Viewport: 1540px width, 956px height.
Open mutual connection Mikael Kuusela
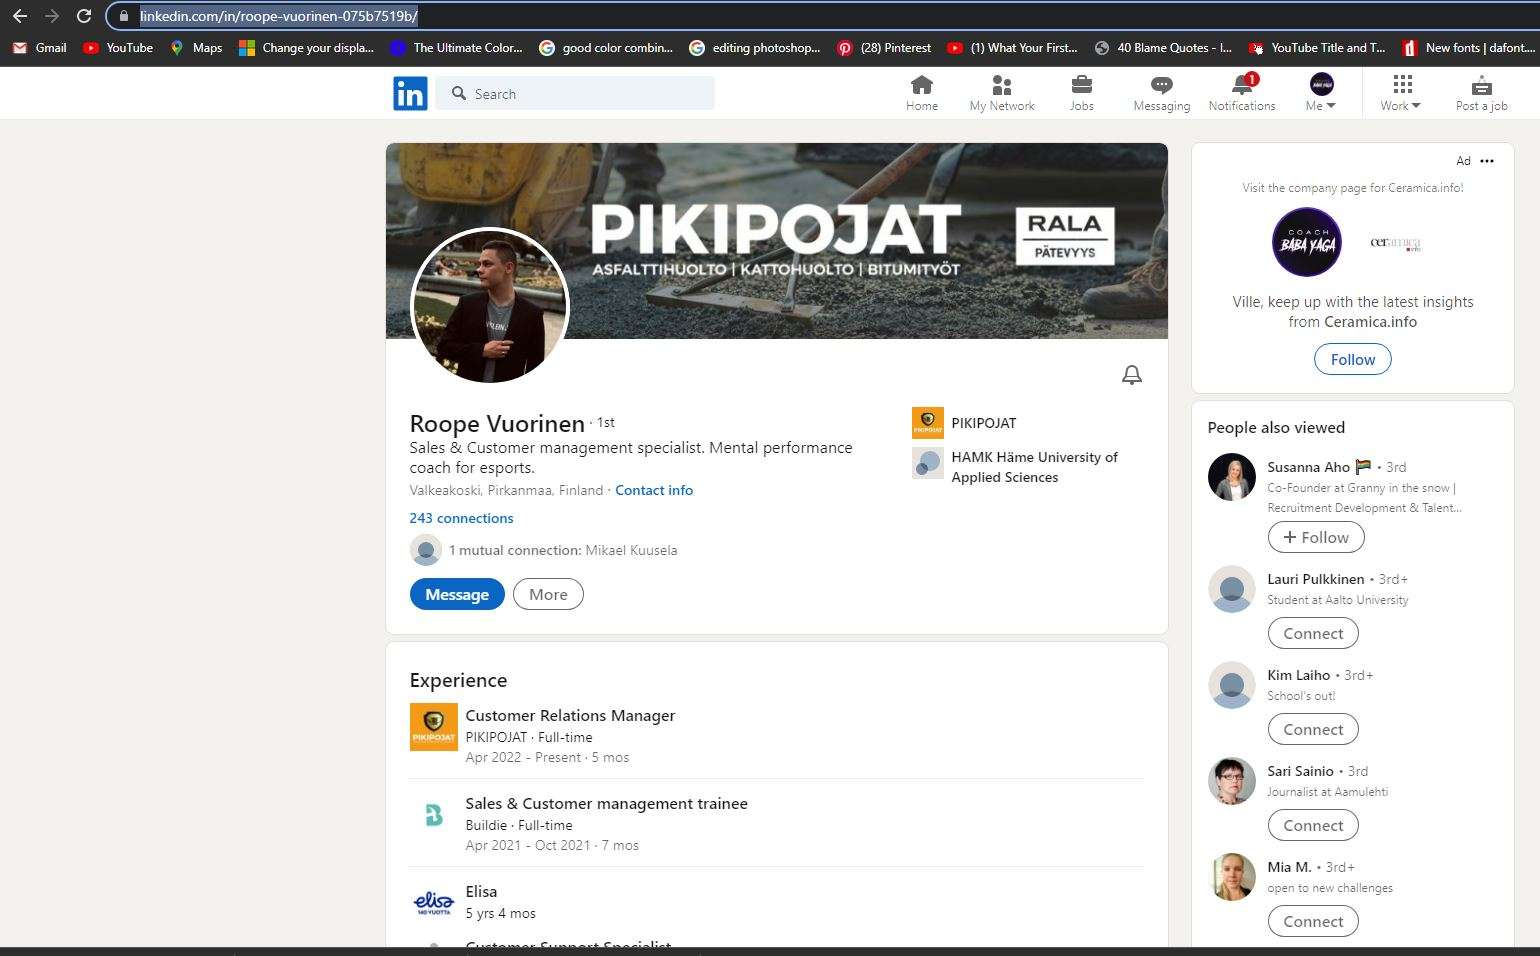click(x=631, y=550)
